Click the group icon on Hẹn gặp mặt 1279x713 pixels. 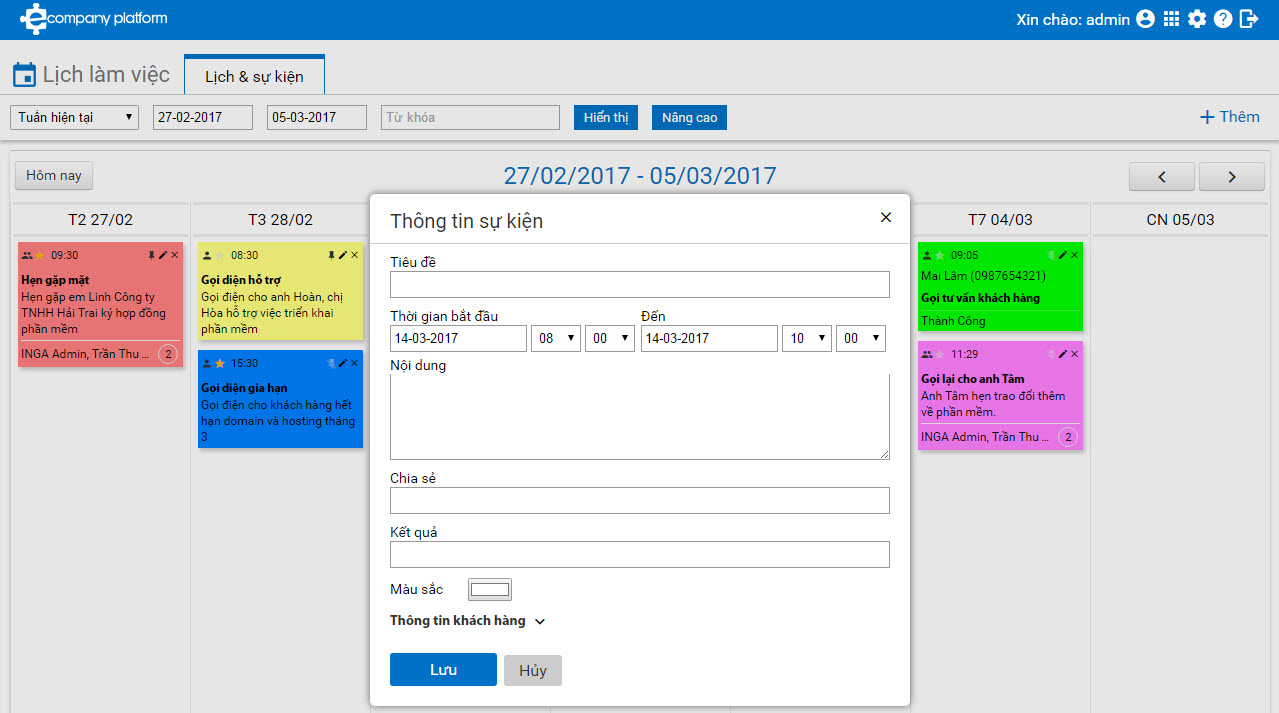[x=27, y=255]
